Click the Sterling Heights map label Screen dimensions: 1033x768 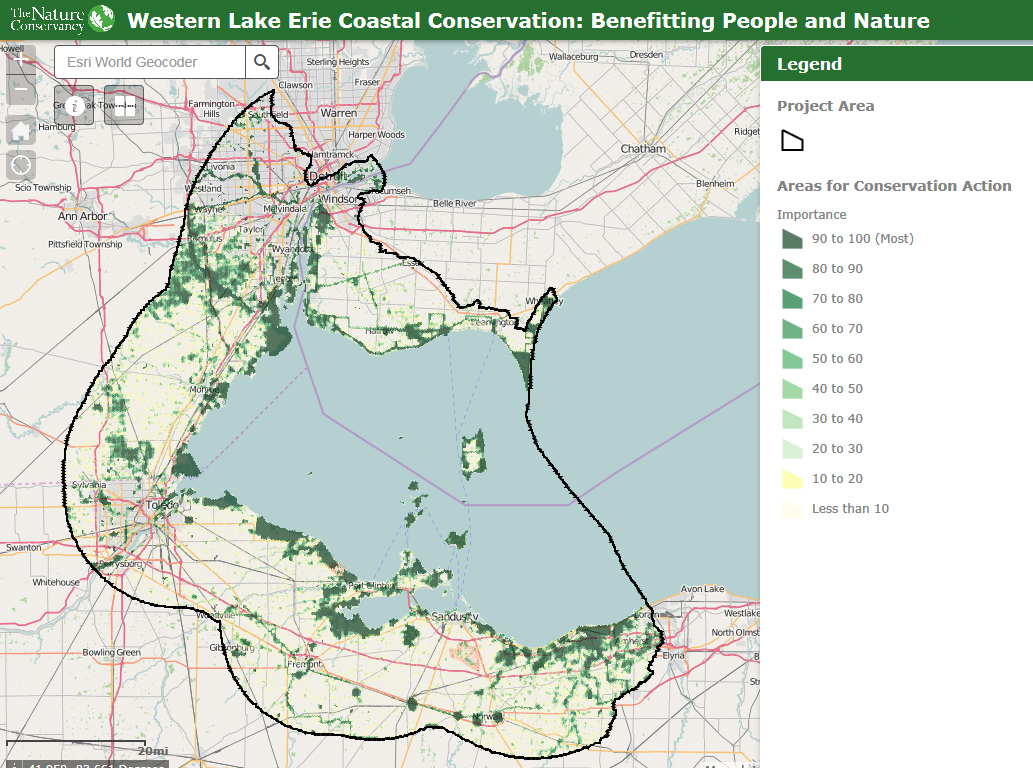[337, 62]
